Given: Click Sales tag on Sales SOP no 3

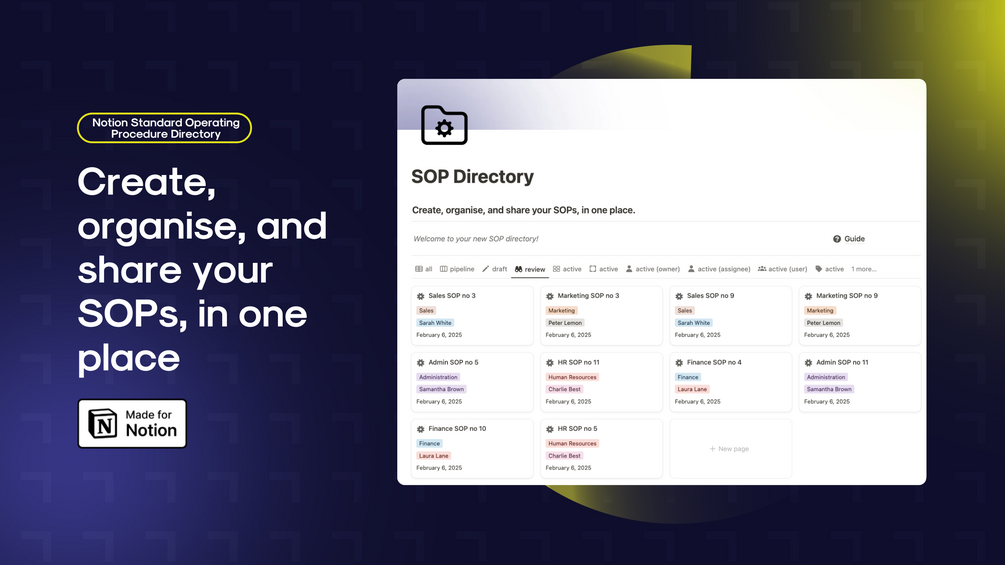Looking at the screenshot, I should click(426, 311).
